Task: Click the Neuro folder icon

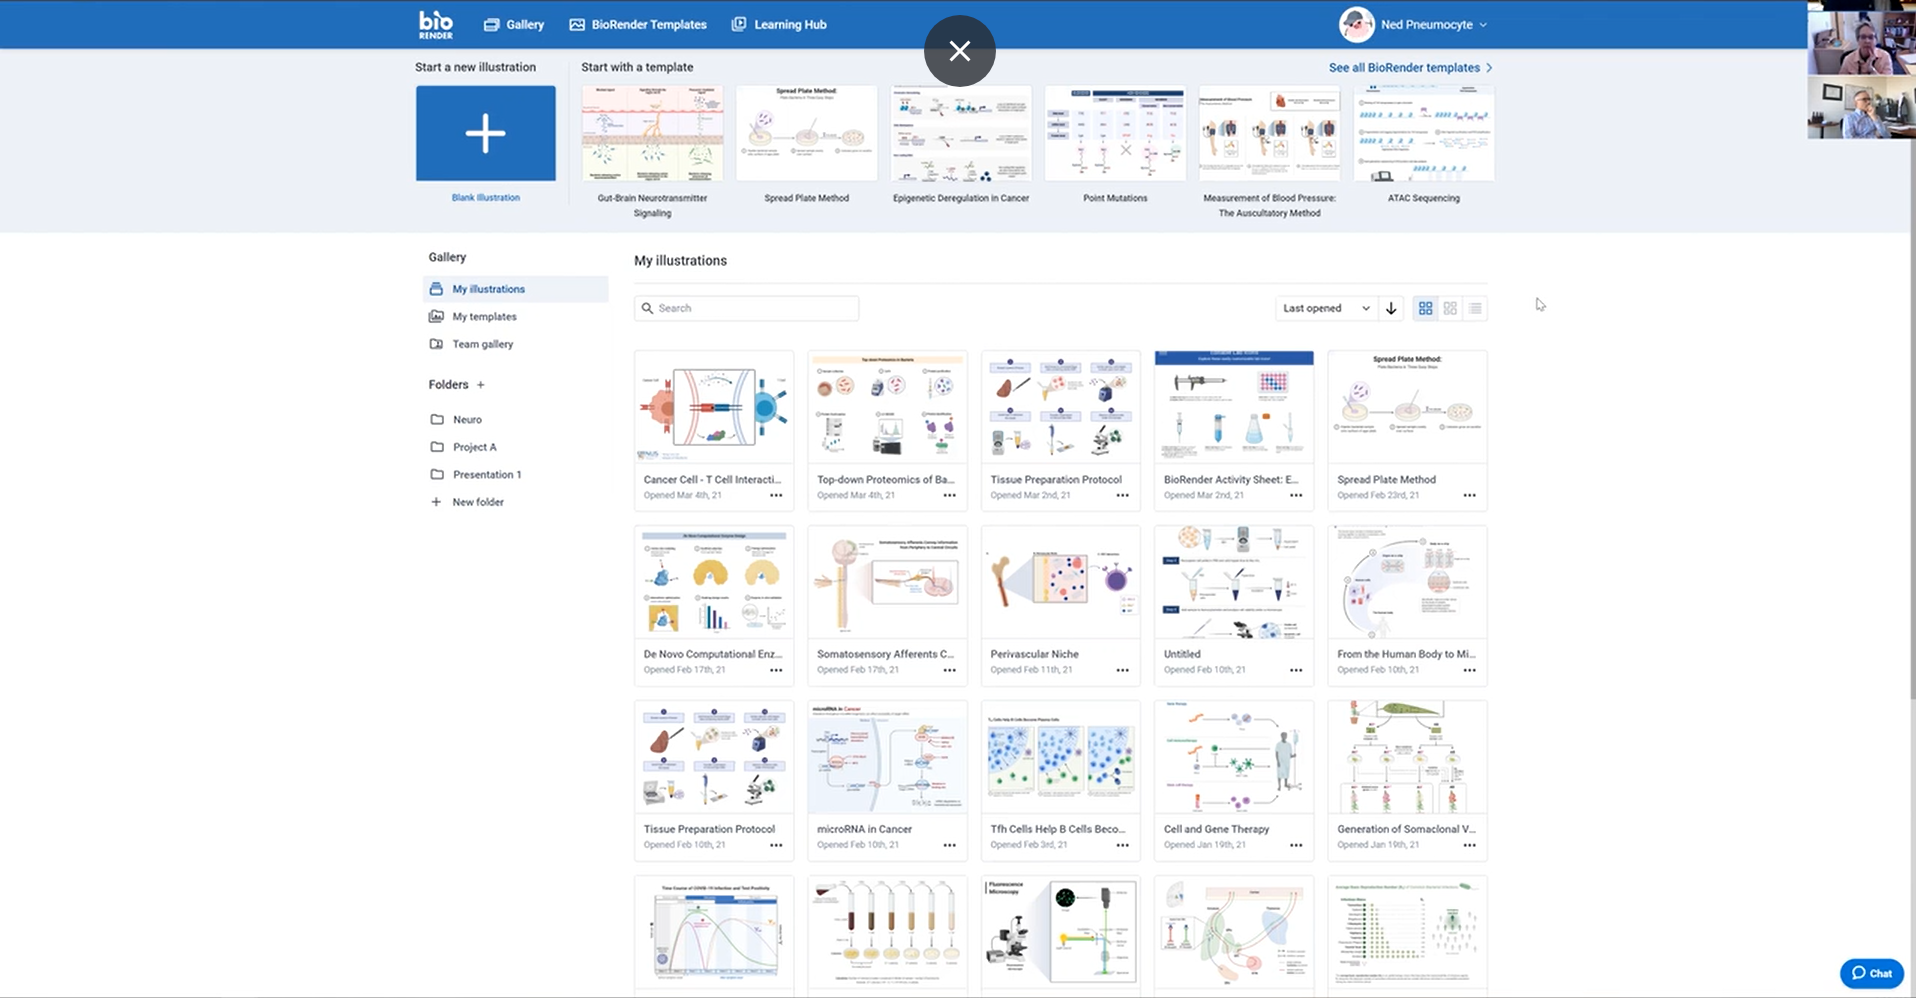Action: [437, 419]
